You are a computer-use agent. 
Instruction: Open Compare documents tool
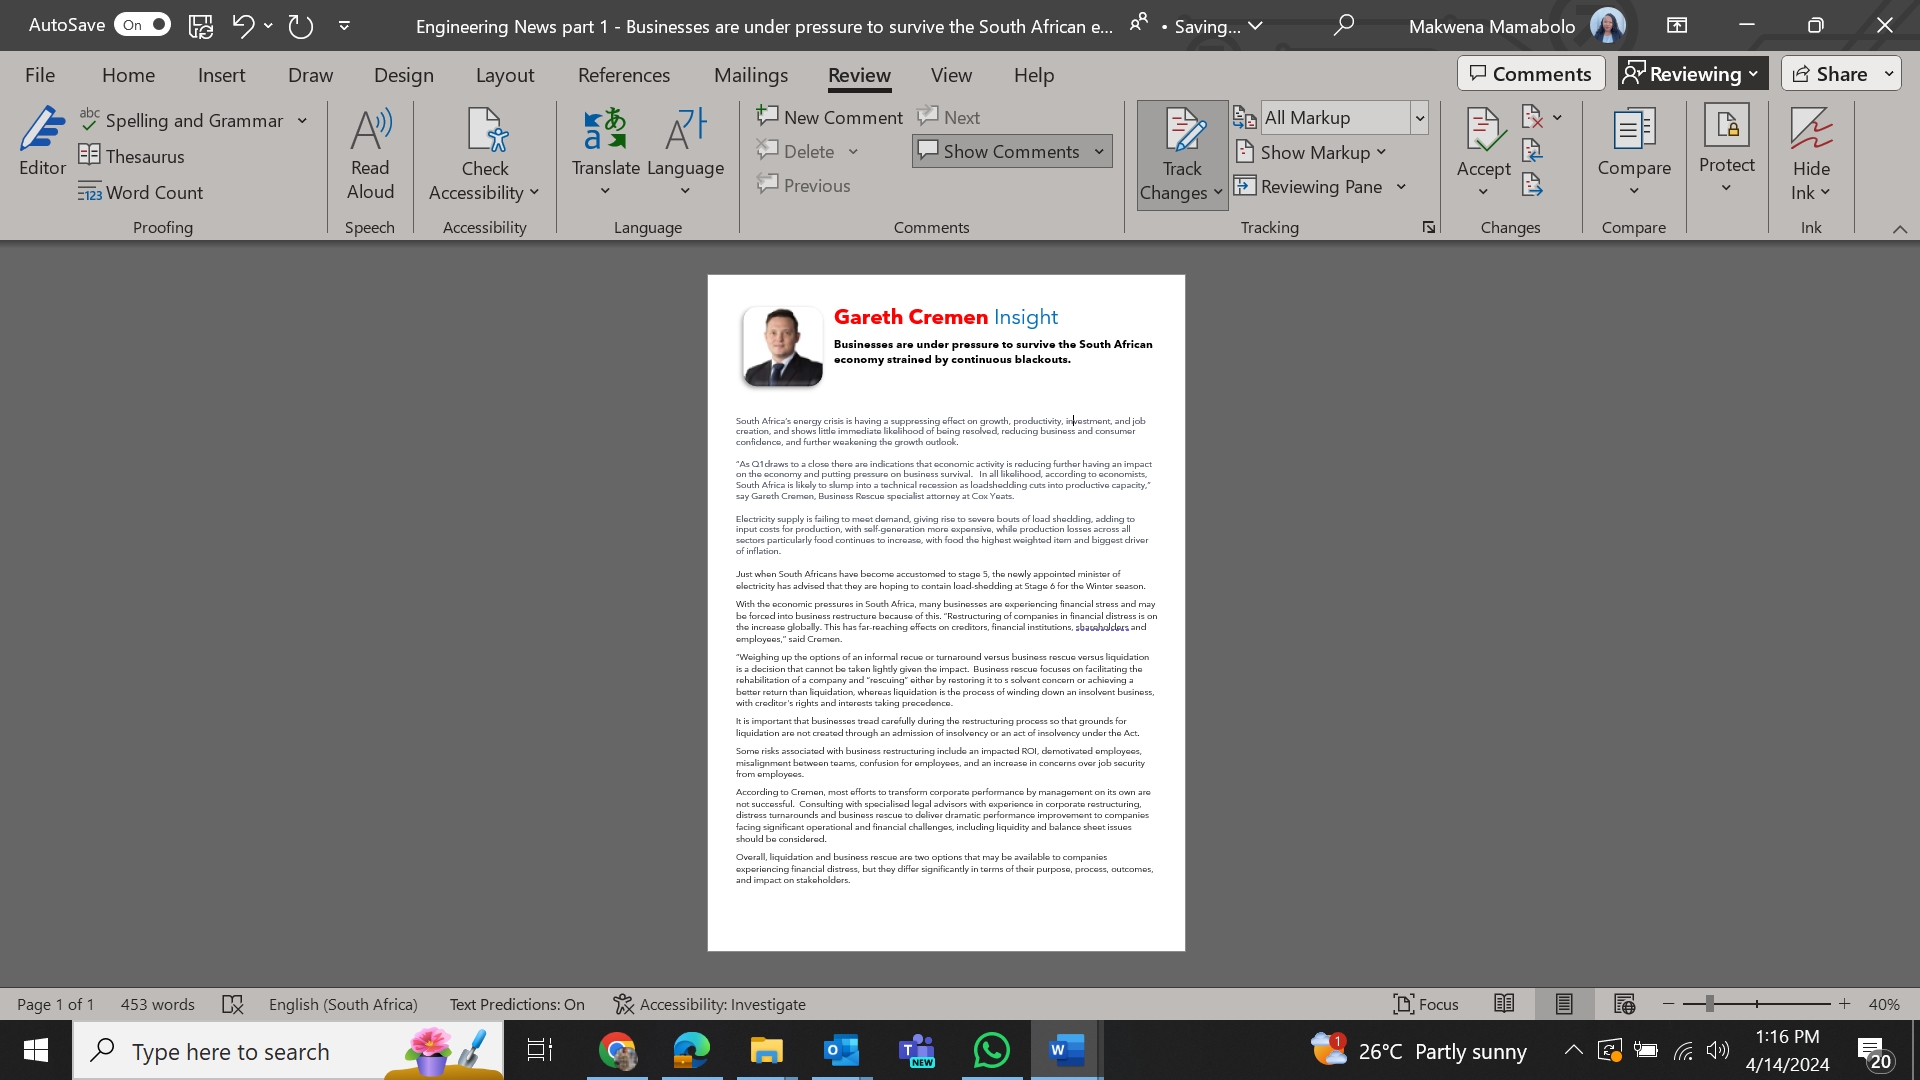(1634, 152)
